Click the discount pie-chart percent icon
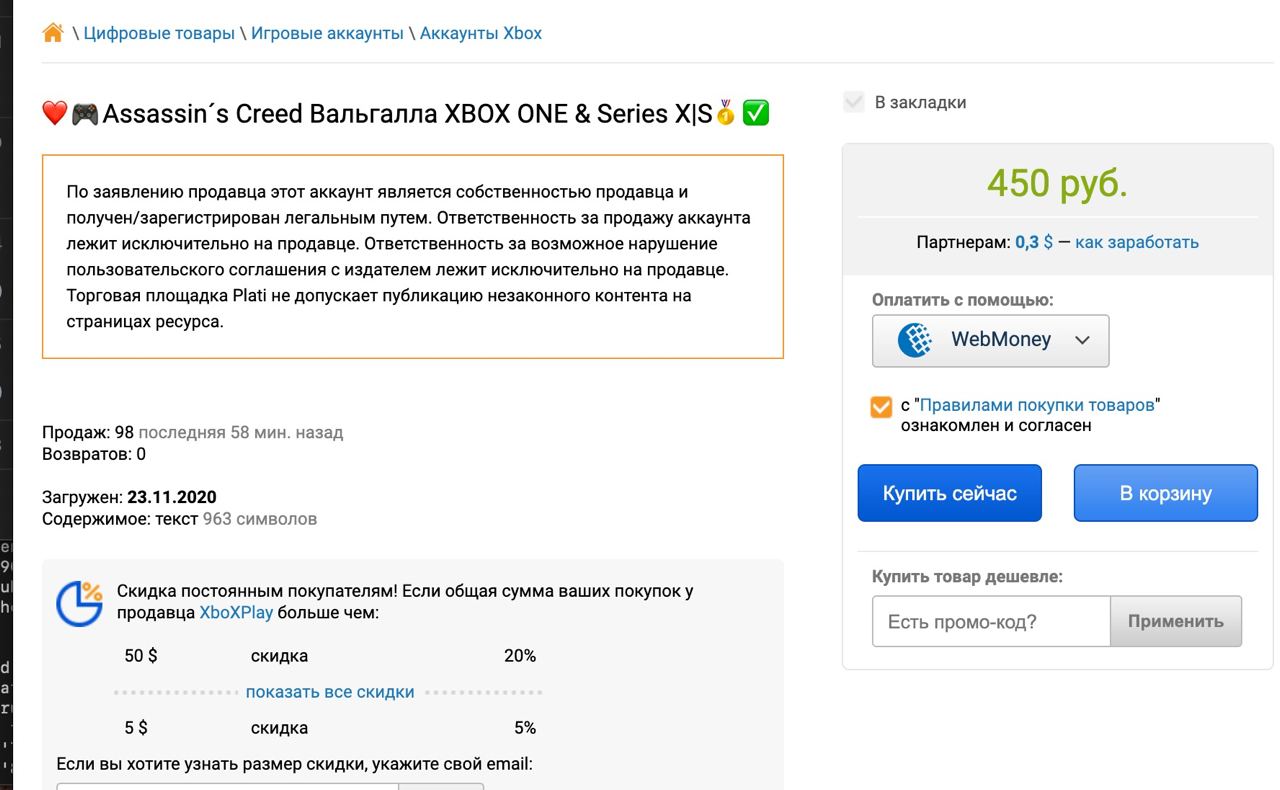 pyautogui.click(x=79, y=603)
